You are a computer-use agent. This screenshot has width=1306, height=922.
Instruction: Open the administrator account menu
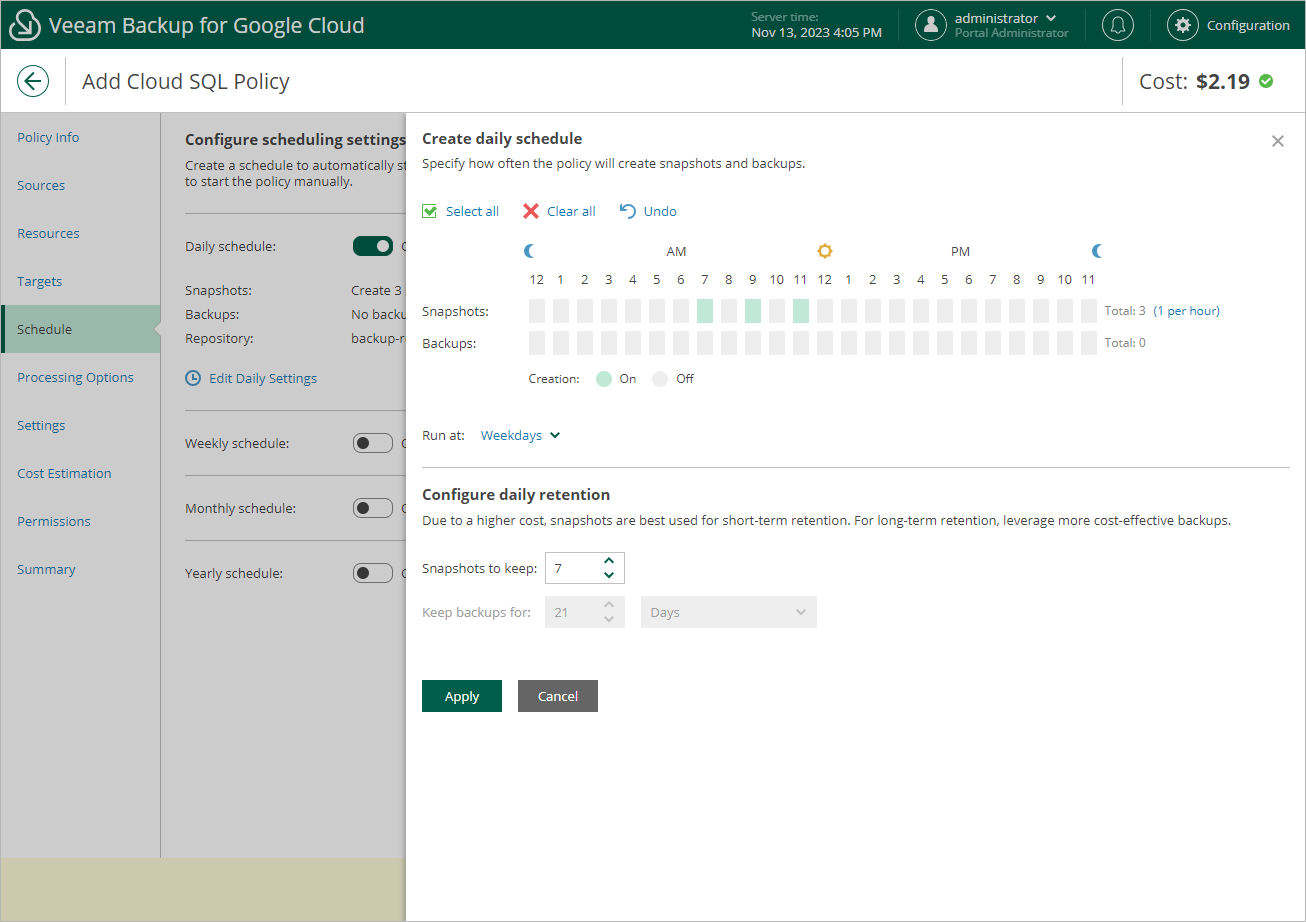[x=1006, y=18]
